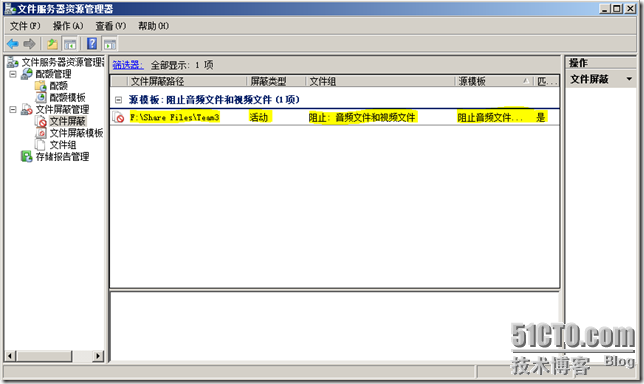Click the 配额 folder icon in the tree
This screenshot has height=384, width=644.
click(x=41, y=86)
